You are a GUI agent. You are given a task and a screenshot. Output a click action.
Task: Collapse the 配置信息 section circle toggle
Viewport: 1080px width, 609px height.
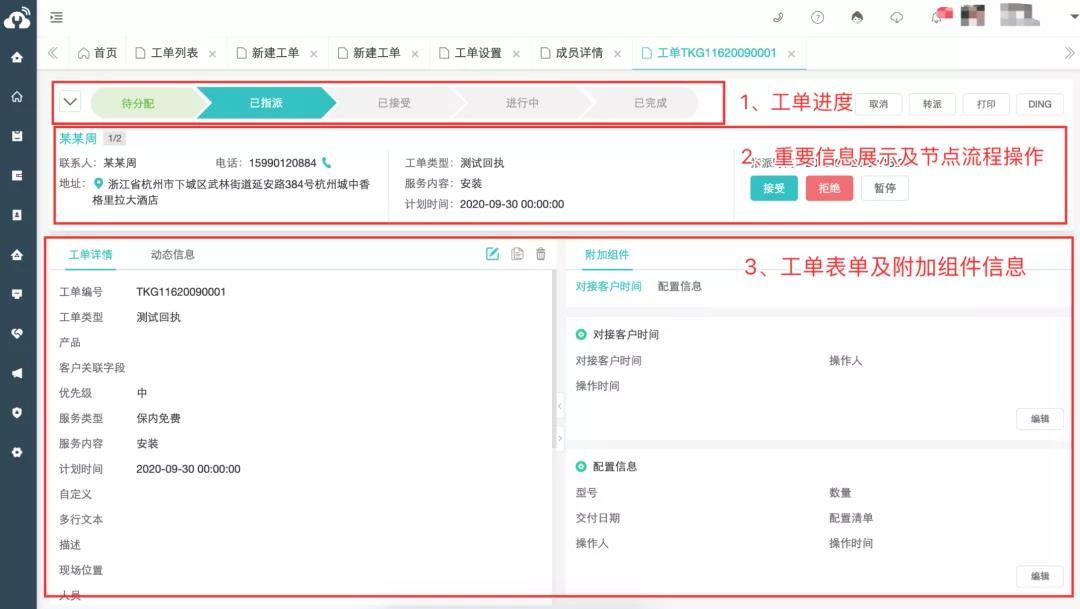pos(581,467)
